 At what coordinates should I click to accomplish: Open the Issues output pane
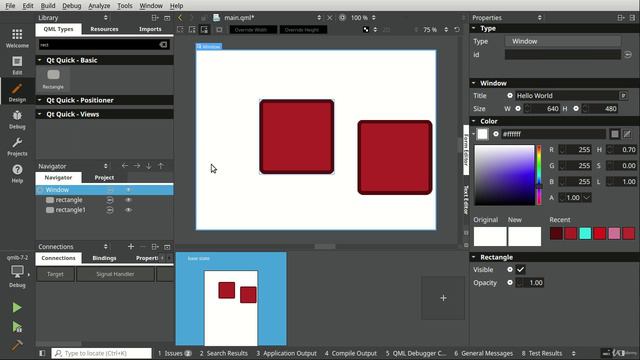174,353
